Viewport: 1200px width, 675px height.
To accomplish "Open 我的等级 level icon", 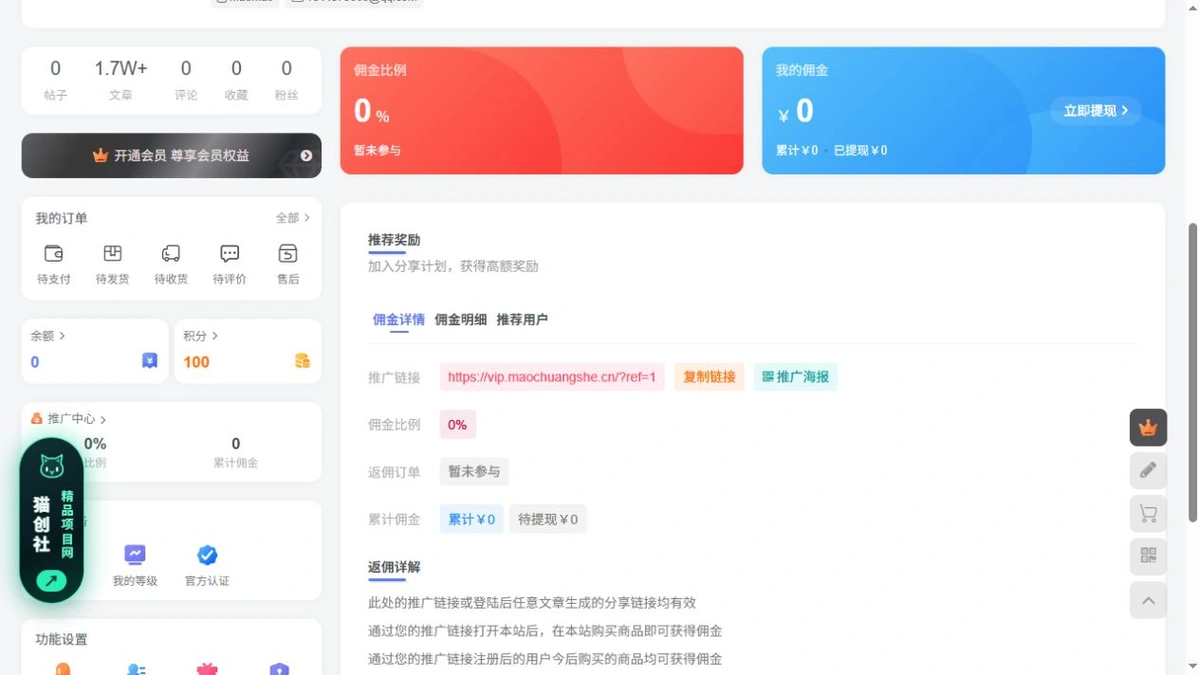I will pos(135,555).
